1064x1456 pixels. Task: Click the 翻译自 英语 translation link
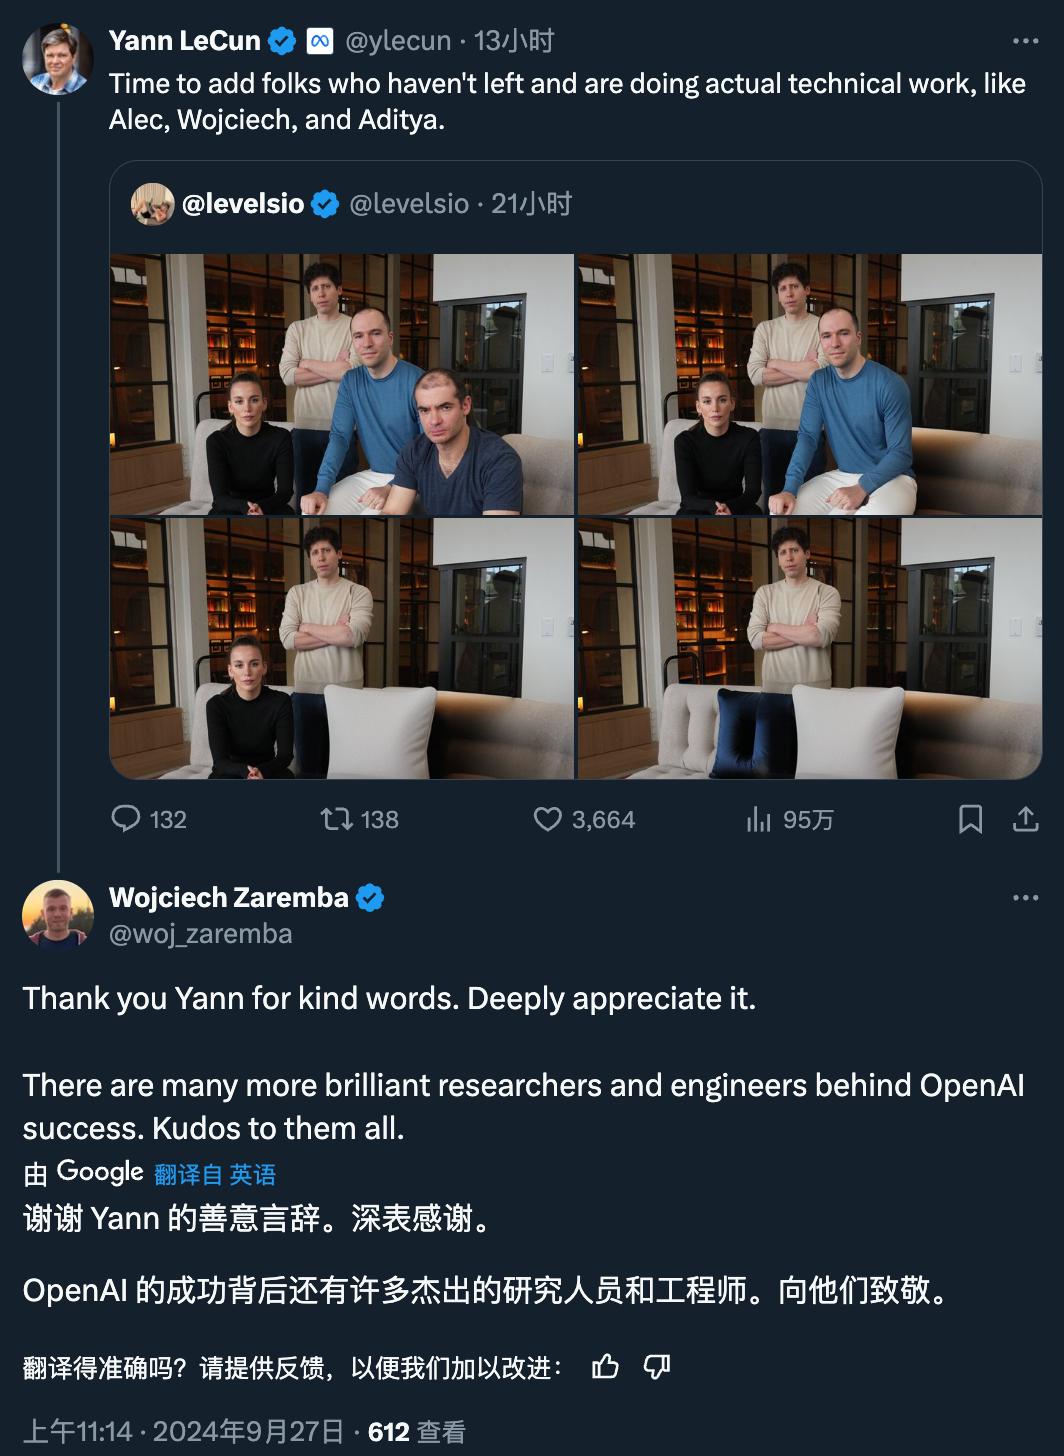215,1174
